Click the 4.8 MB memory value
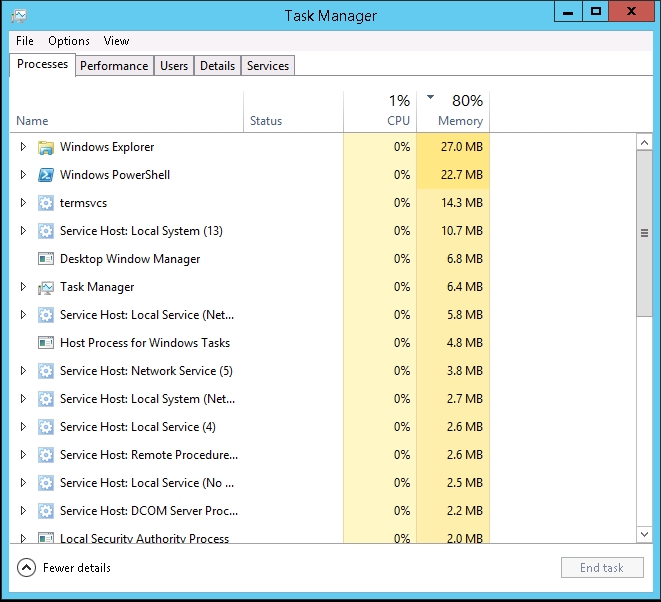This screenshot has width=661, height=602. click(465, 343)
